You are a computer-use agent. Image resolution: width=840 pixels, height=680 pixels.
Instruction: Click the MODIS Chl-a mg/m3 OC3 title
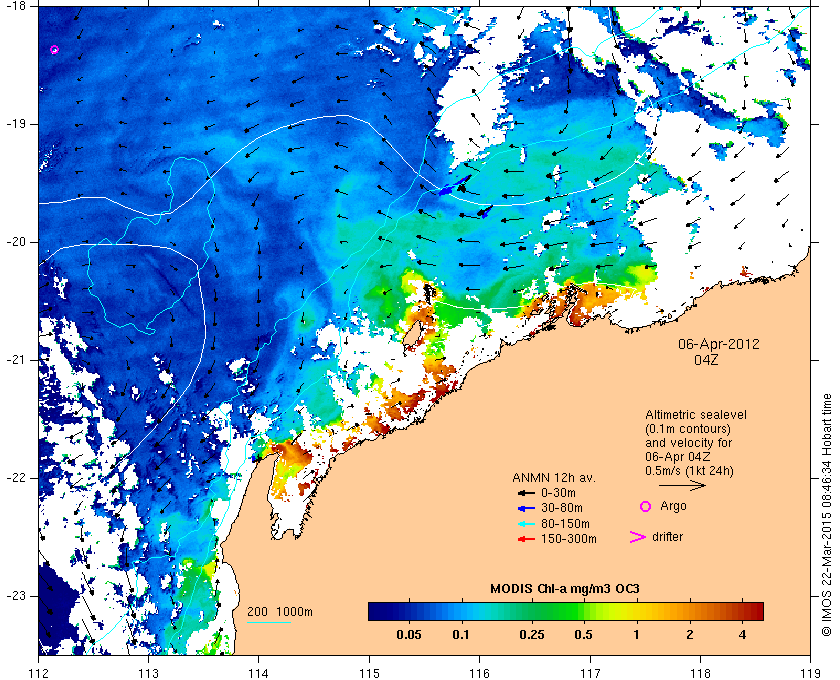tap(565, 589)
